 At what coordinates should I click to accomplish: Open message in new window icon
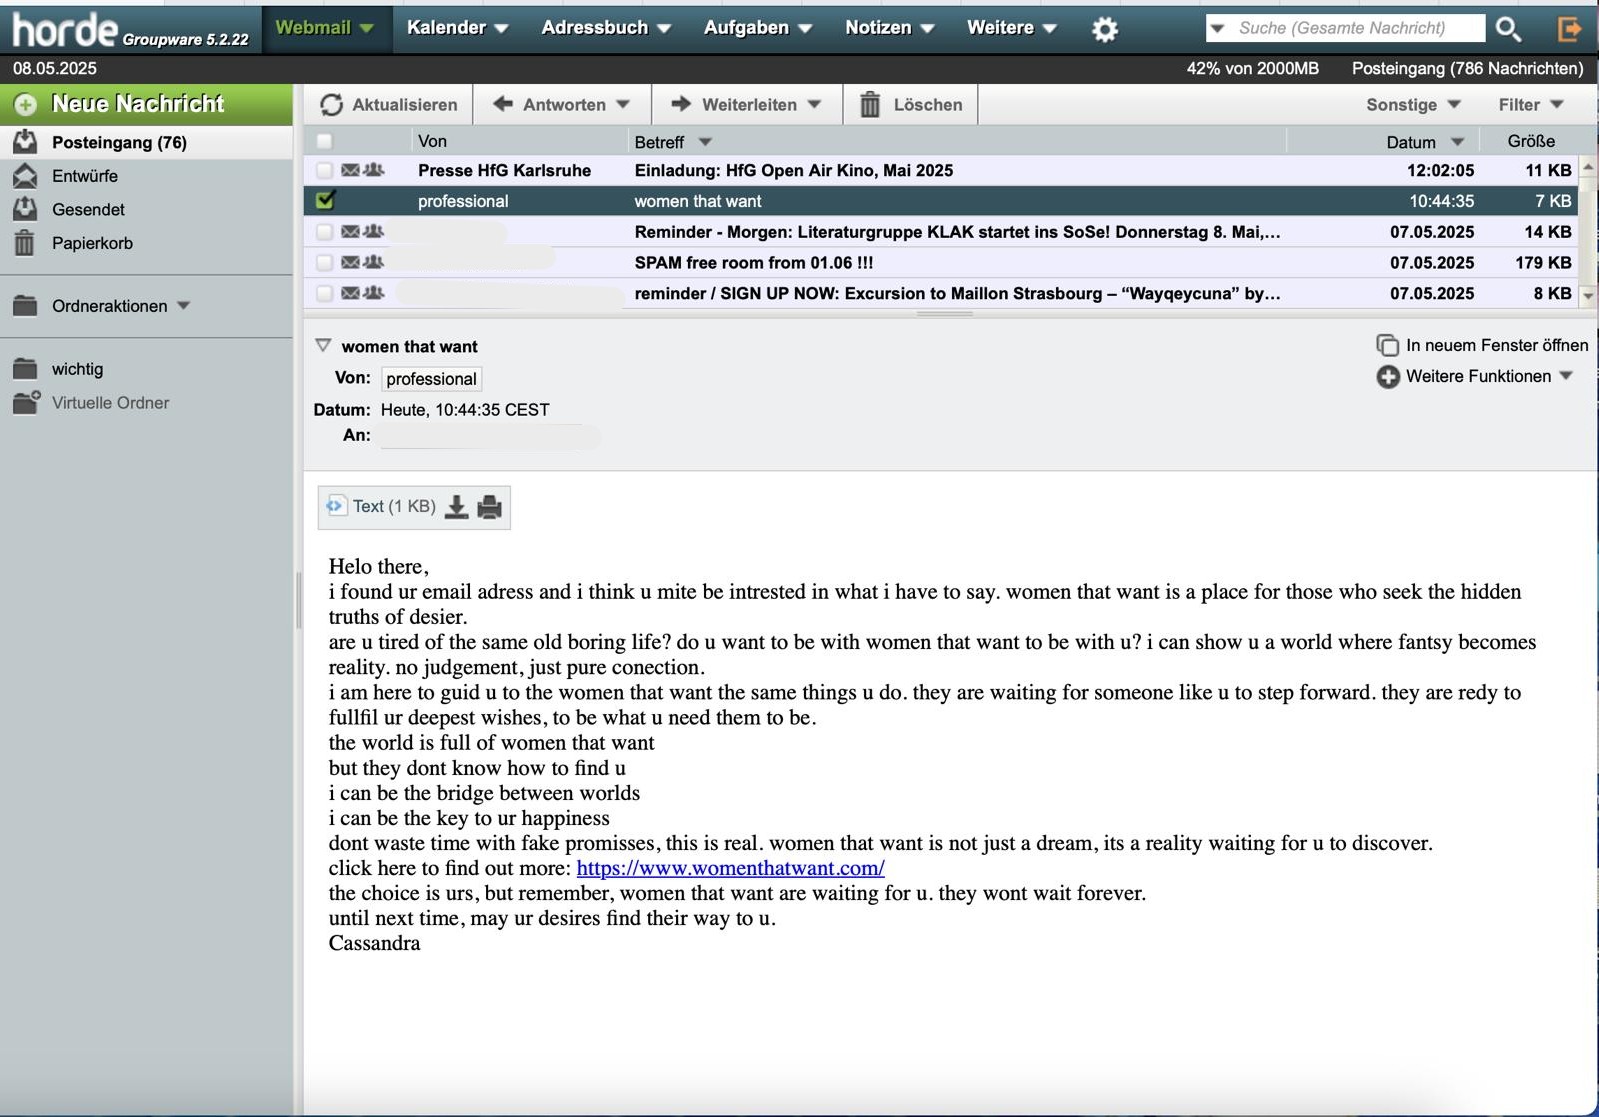tap(1387, 345)
